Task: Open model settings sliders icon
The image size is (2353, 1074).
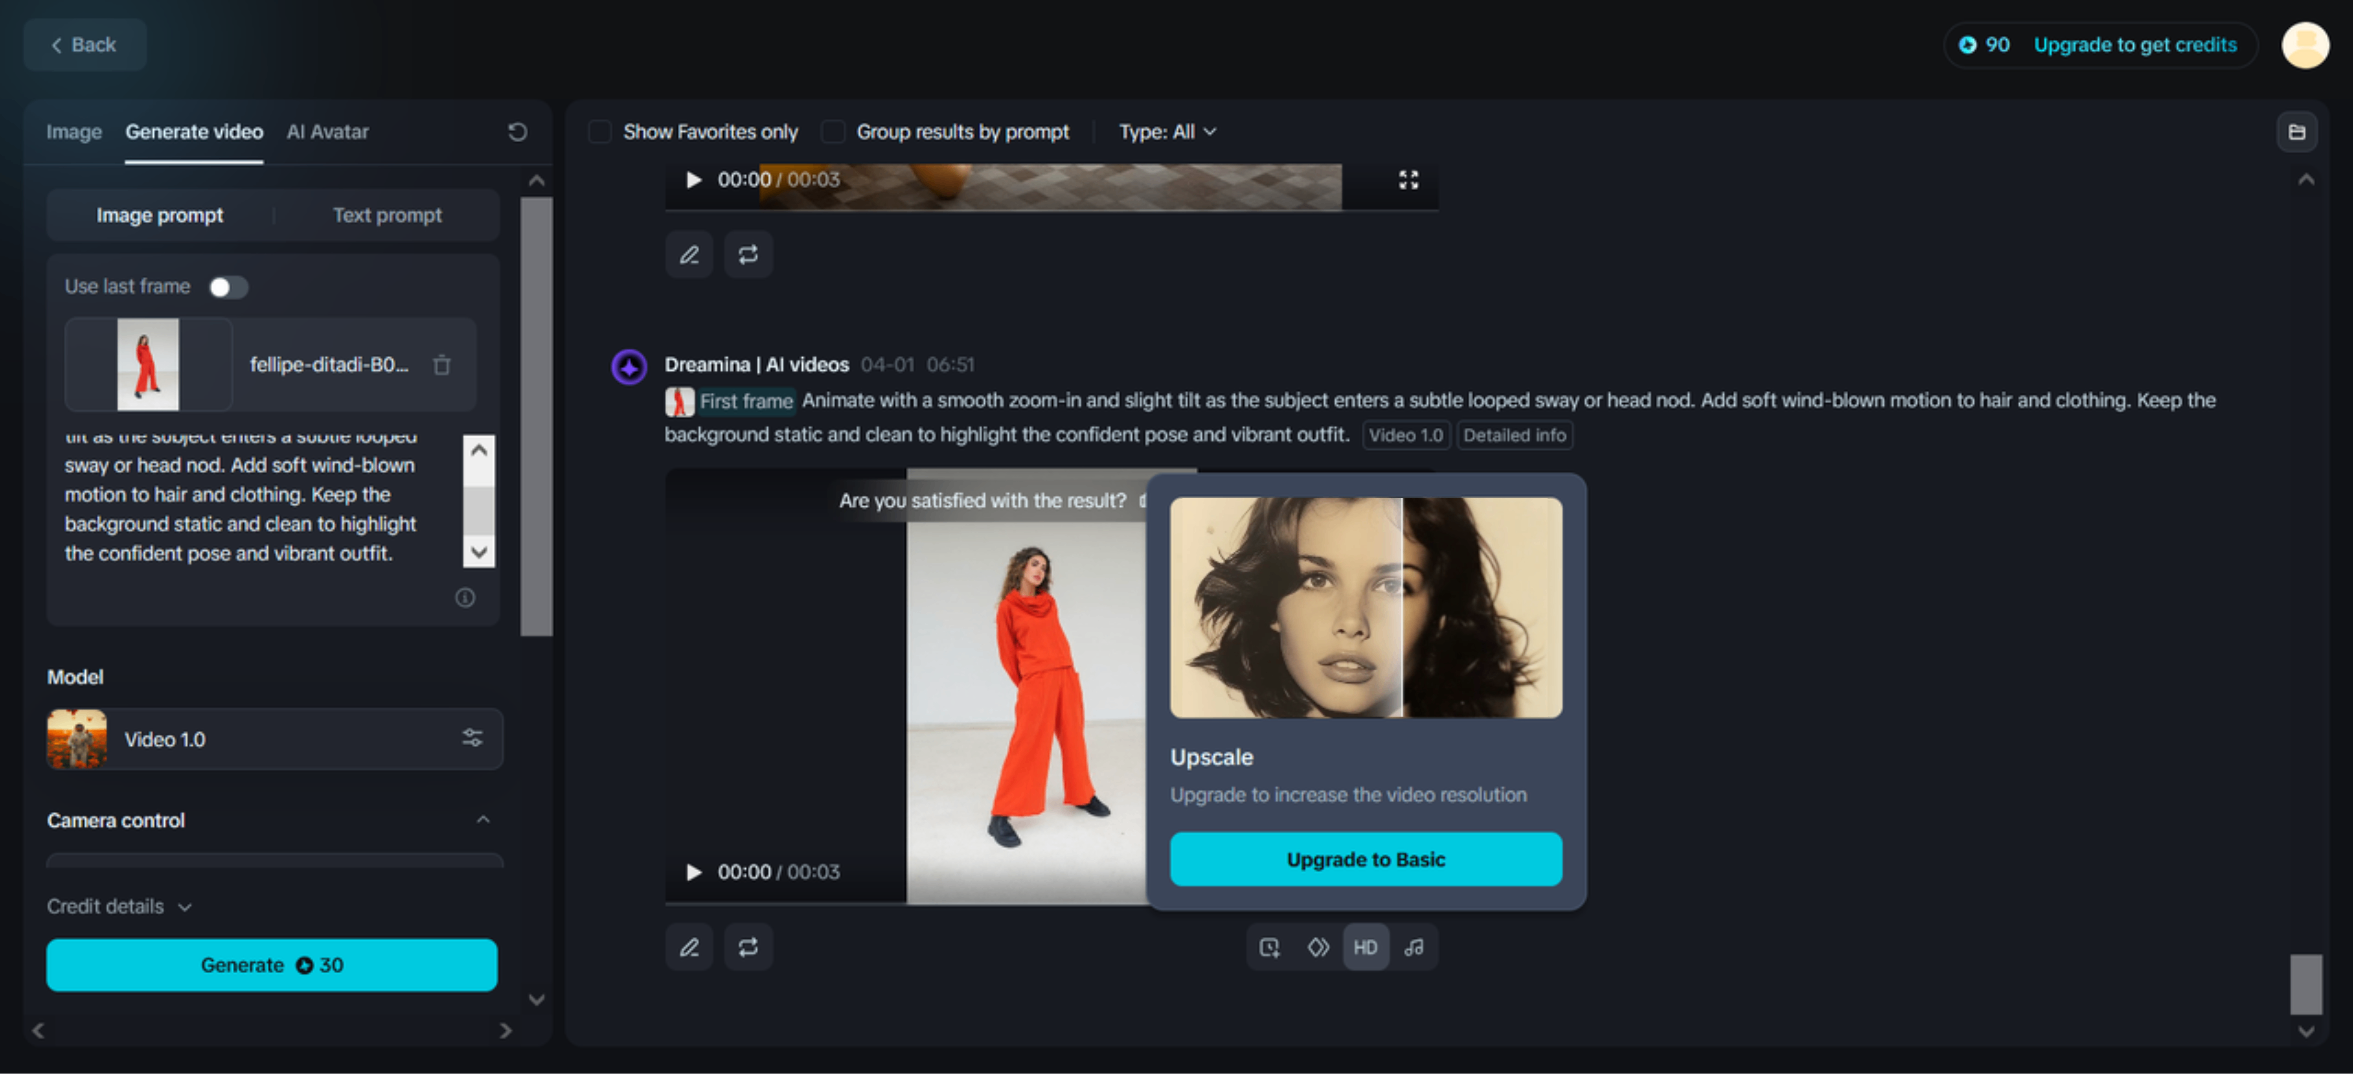Action: tap(472, 739)
